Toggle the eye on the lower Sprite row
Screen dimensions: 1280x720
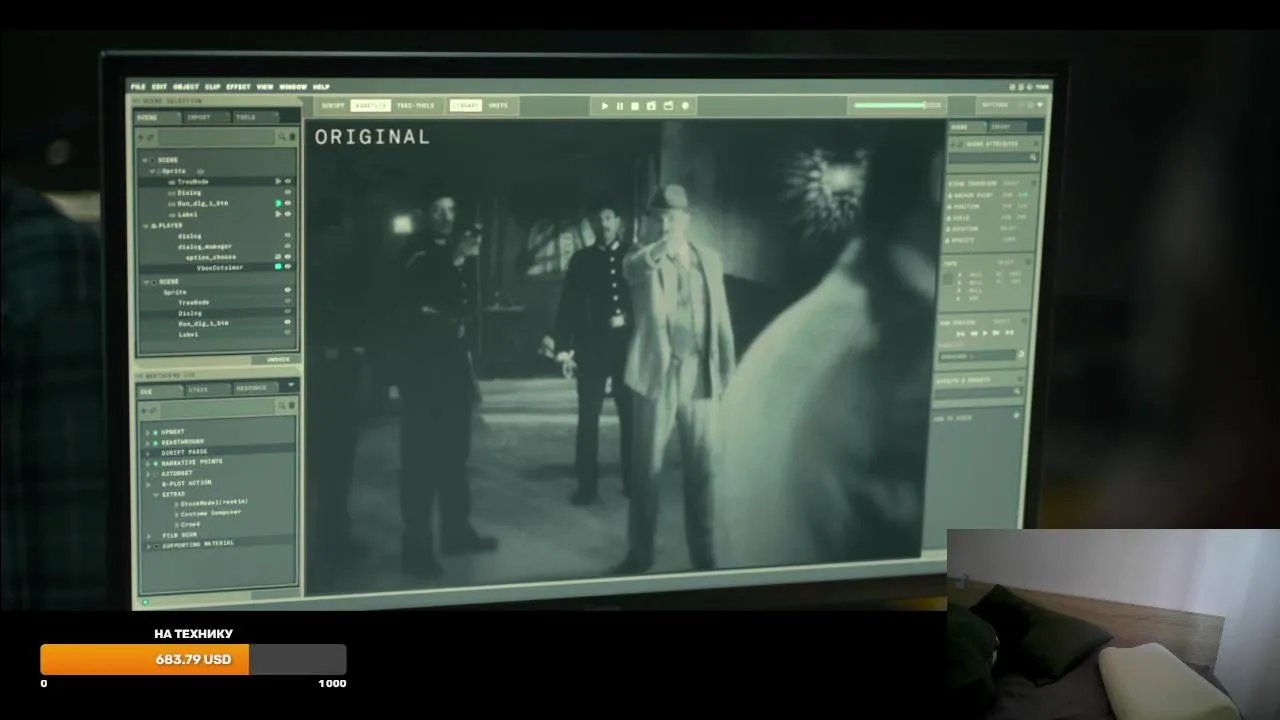coord(288,292)
